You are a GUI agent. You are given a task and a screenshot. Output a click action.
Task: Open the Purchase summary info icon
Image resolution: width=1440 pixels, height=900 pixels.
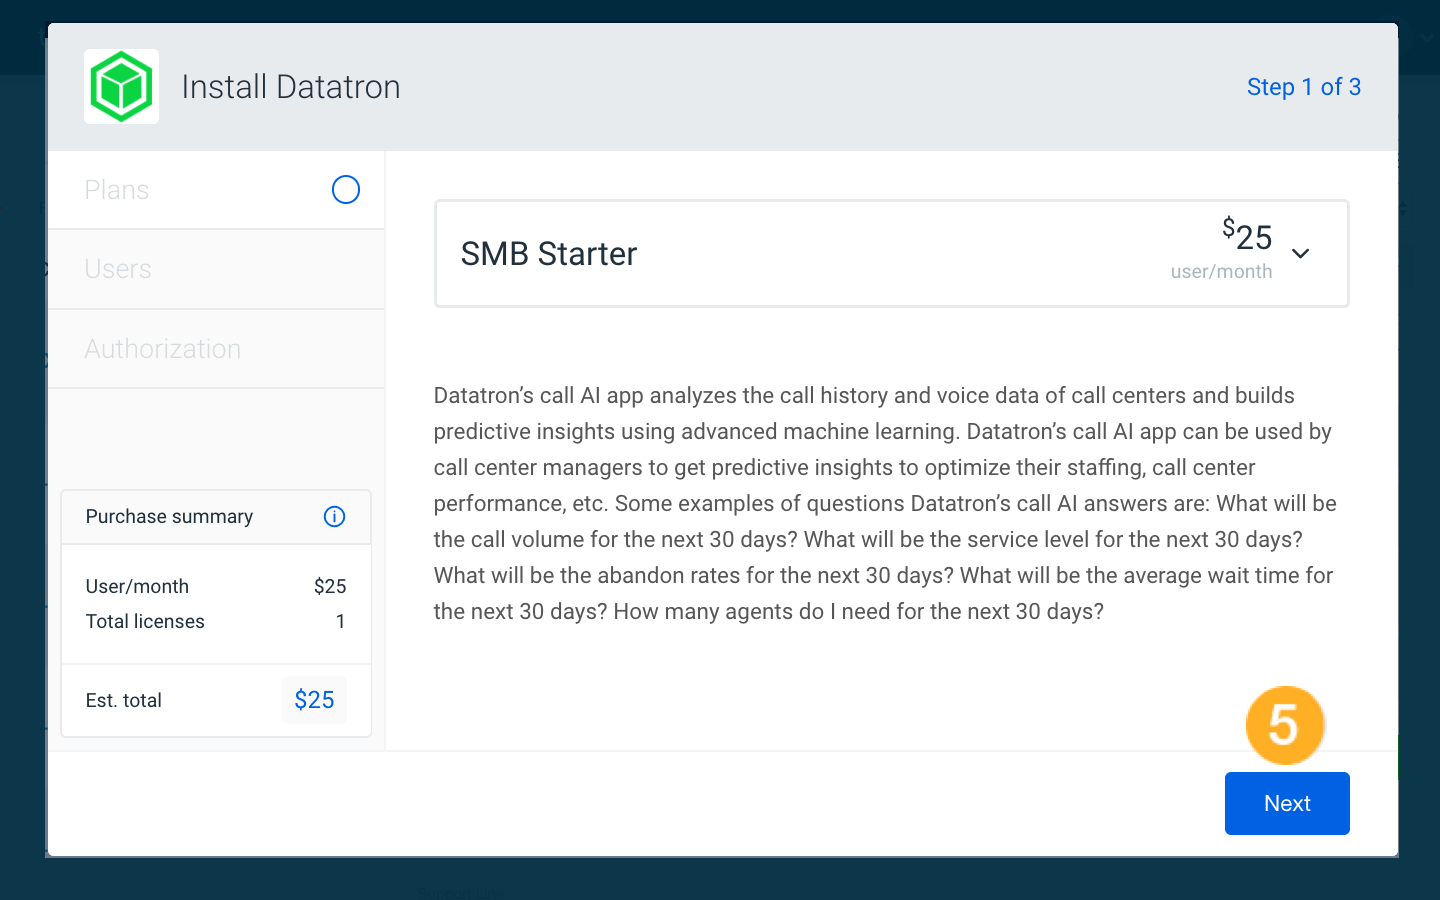334,516
